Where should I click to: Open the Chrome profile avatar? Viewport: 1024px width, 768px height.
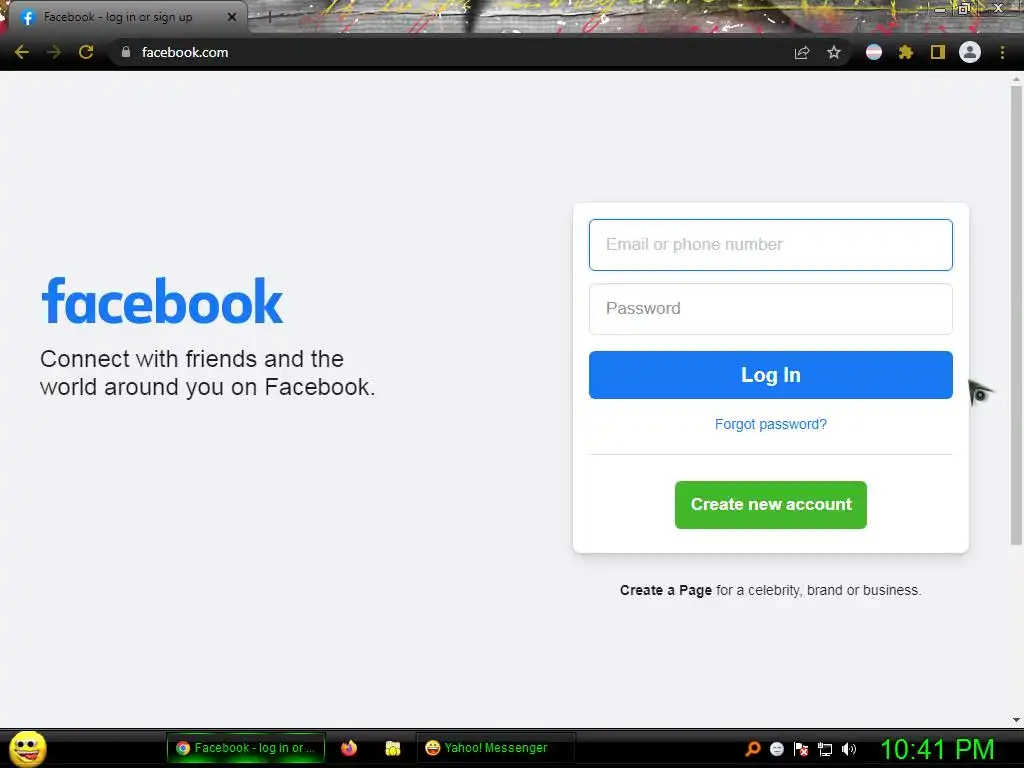tap(970, 52)
